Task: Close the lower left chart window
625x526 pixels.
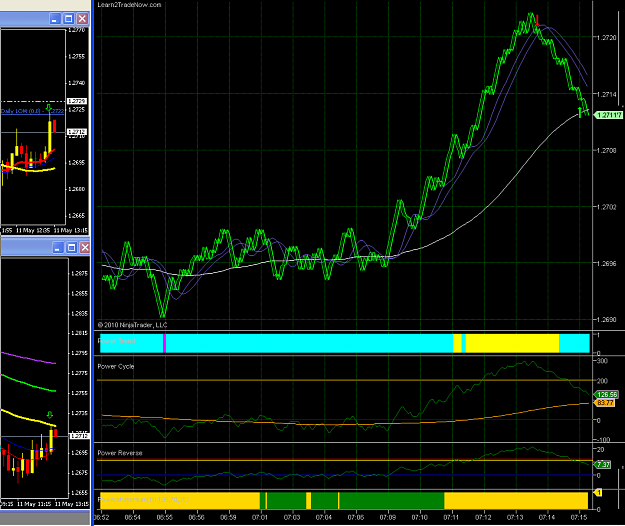Action: coord(85,247)
